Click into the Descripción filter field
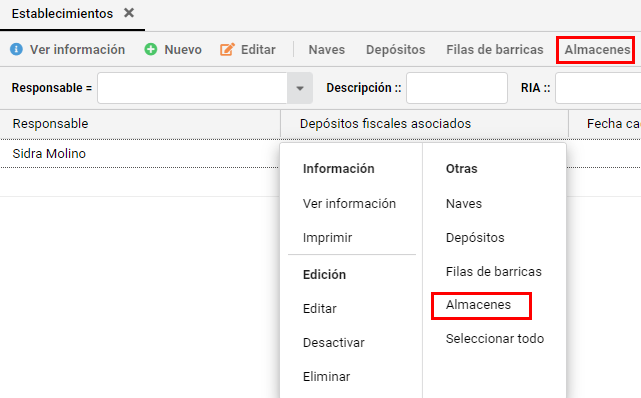Screen dimensions: 641x398 click(457, 88)
